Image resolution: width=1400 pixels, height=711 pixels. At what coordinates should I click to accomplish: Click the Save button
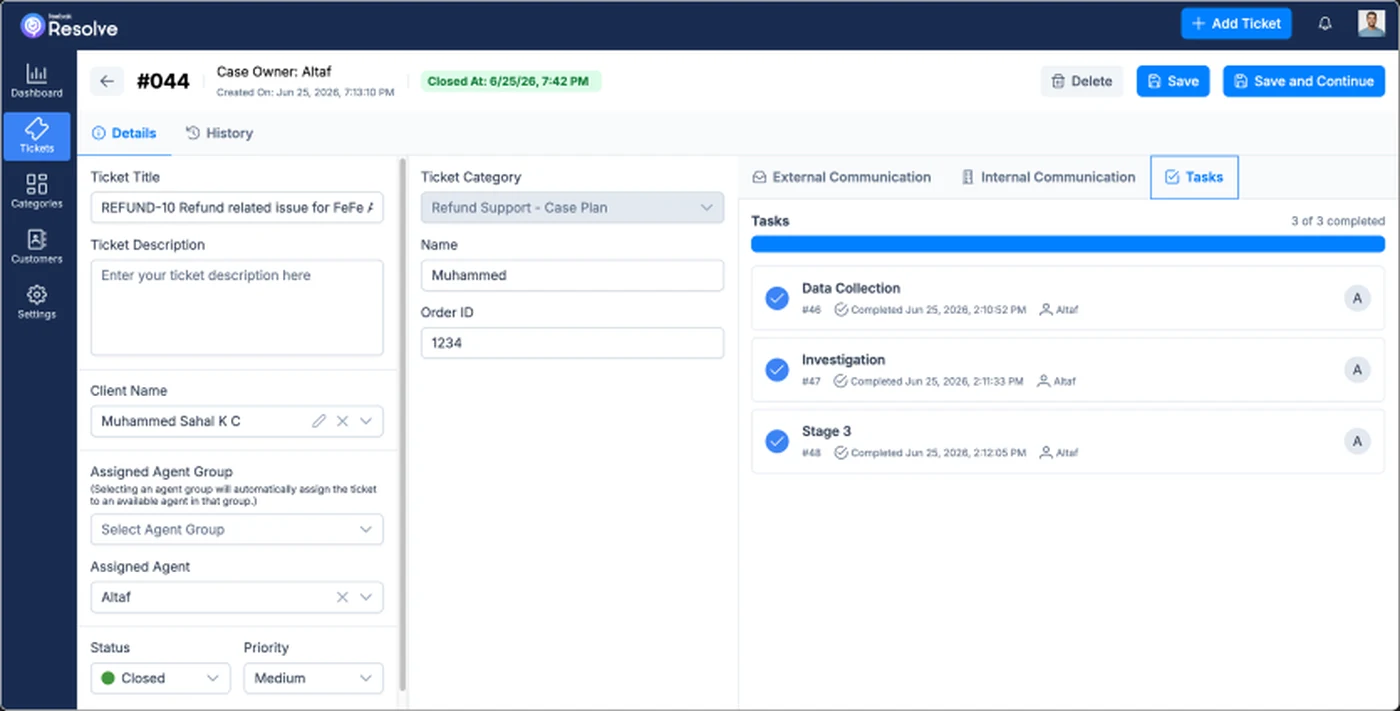coord(1173,81)
